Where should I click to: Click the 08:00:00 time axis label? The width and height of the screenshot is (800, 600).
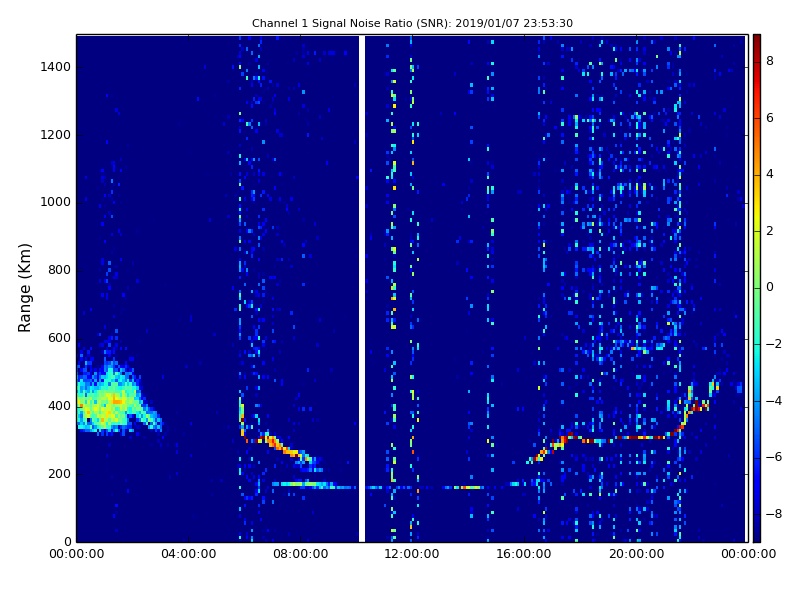(301, 554)
